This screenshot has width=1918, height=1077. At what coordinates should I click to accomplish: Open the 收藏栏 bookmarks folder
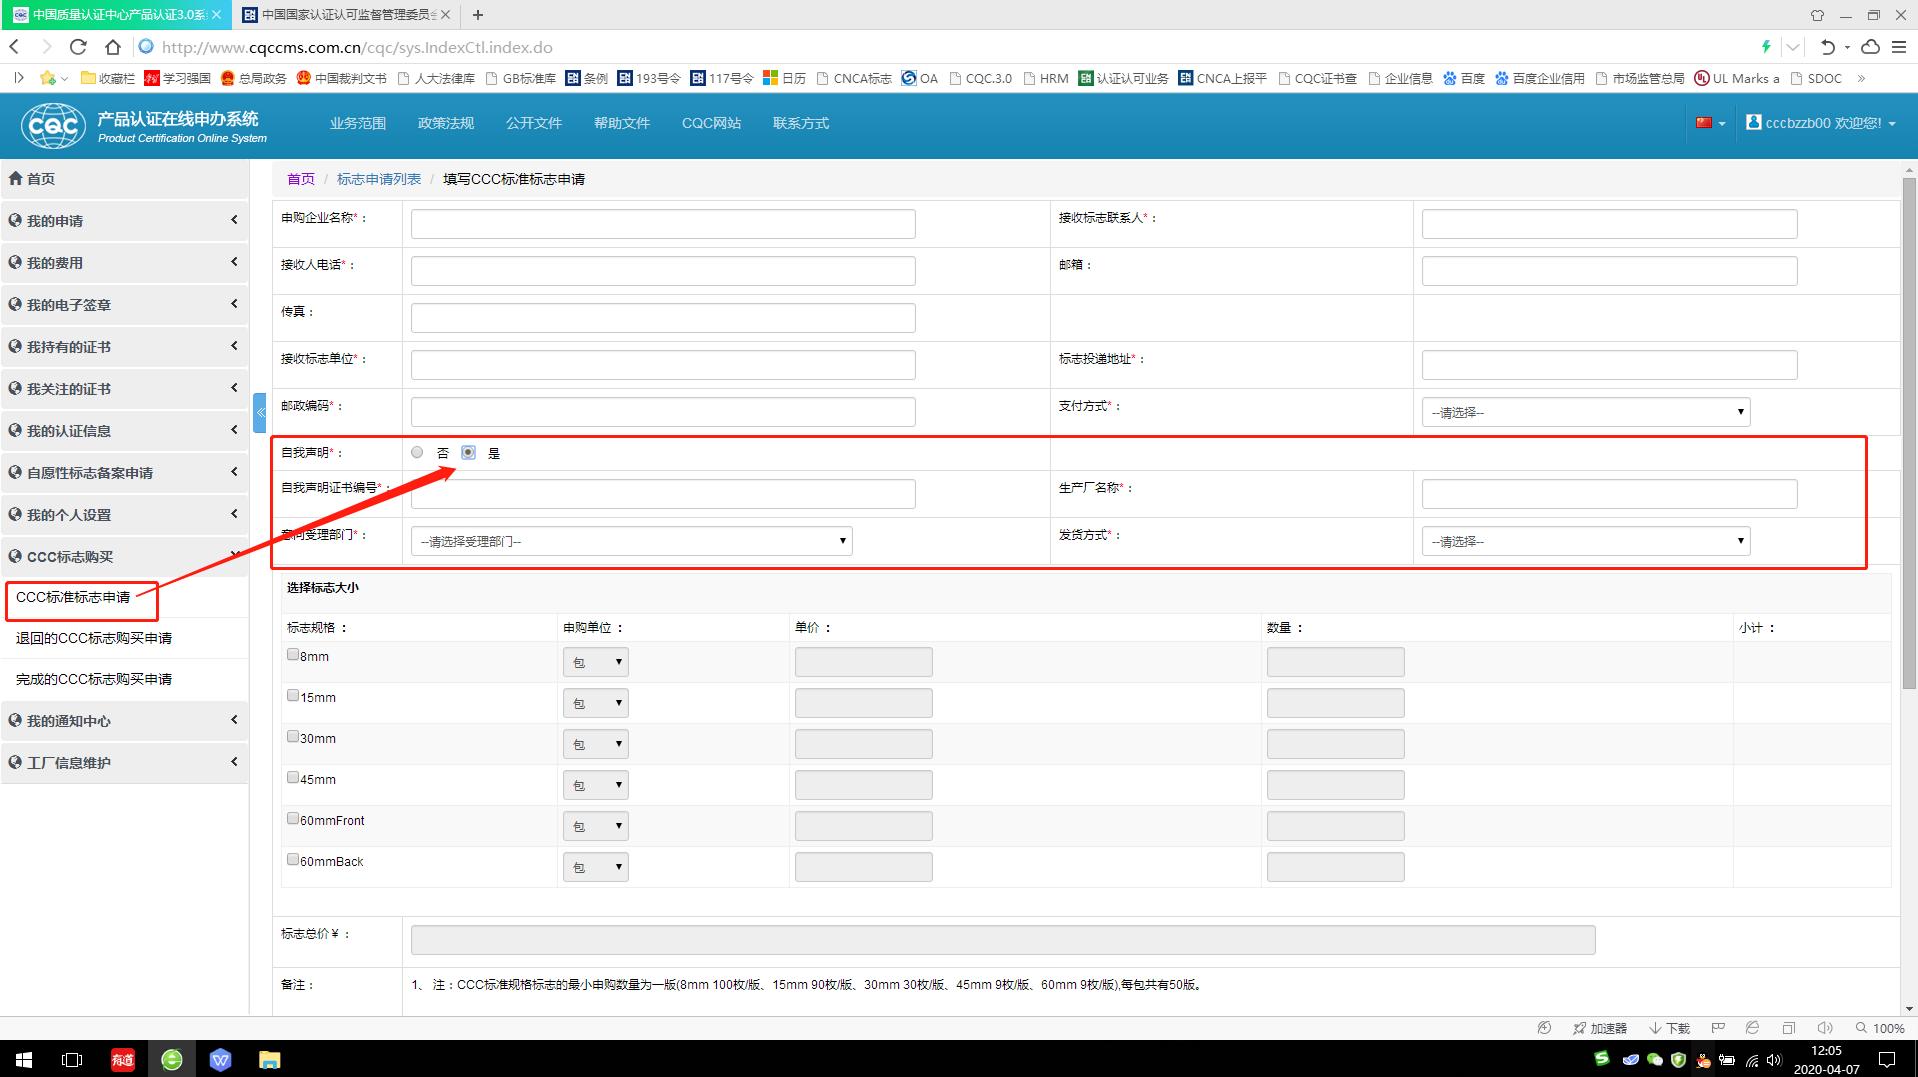click(x=108, y=78)
